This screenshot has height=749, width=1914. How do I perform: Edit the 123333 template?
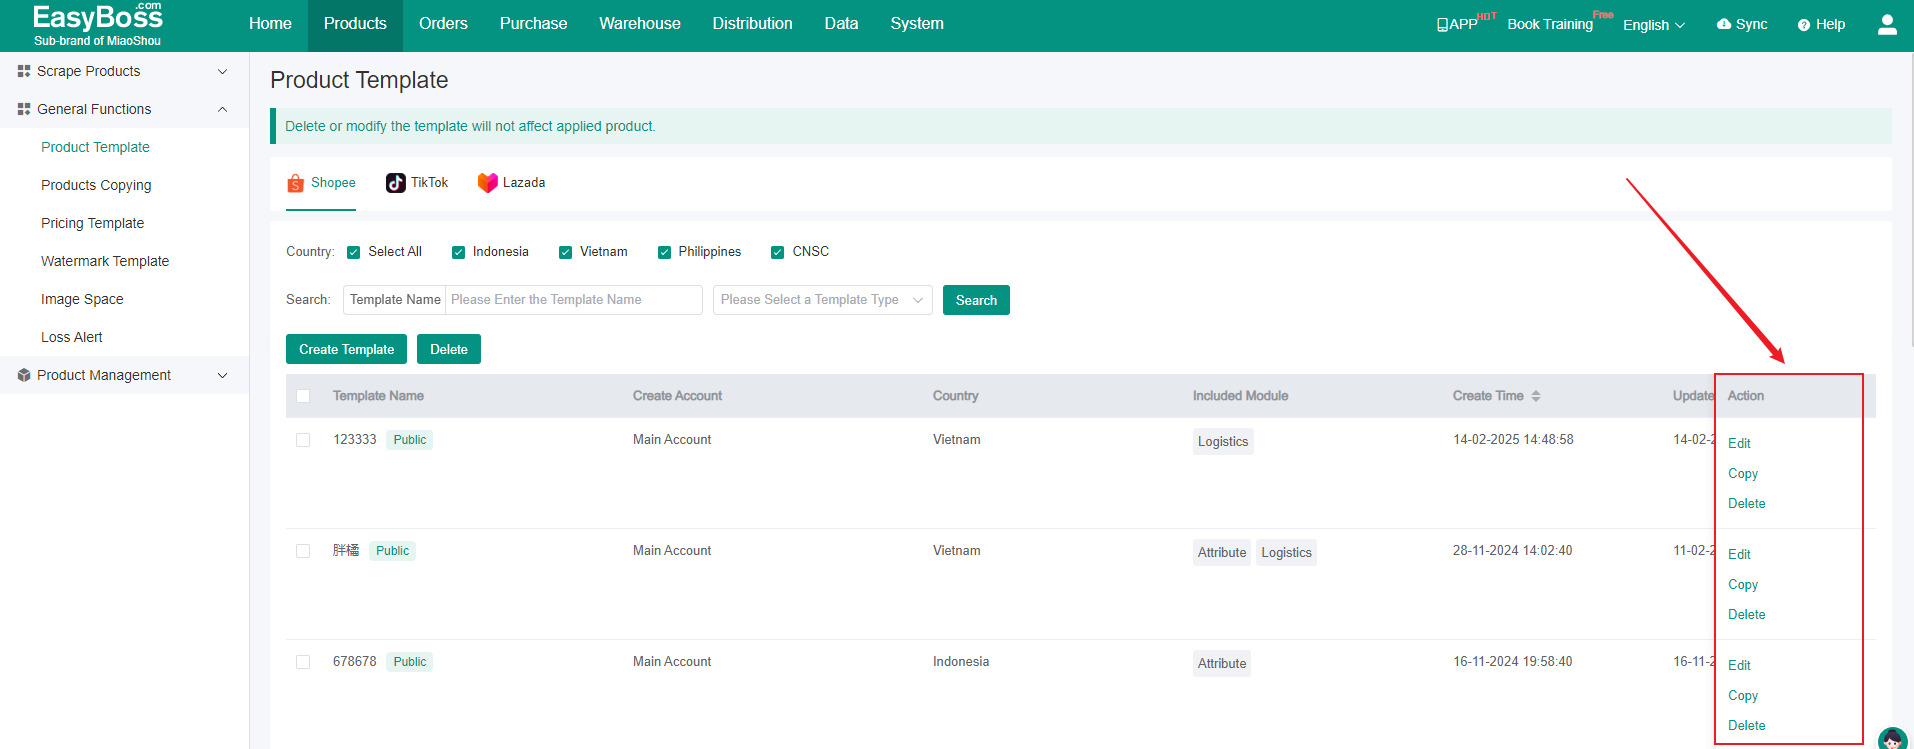tap(1739, 443)
